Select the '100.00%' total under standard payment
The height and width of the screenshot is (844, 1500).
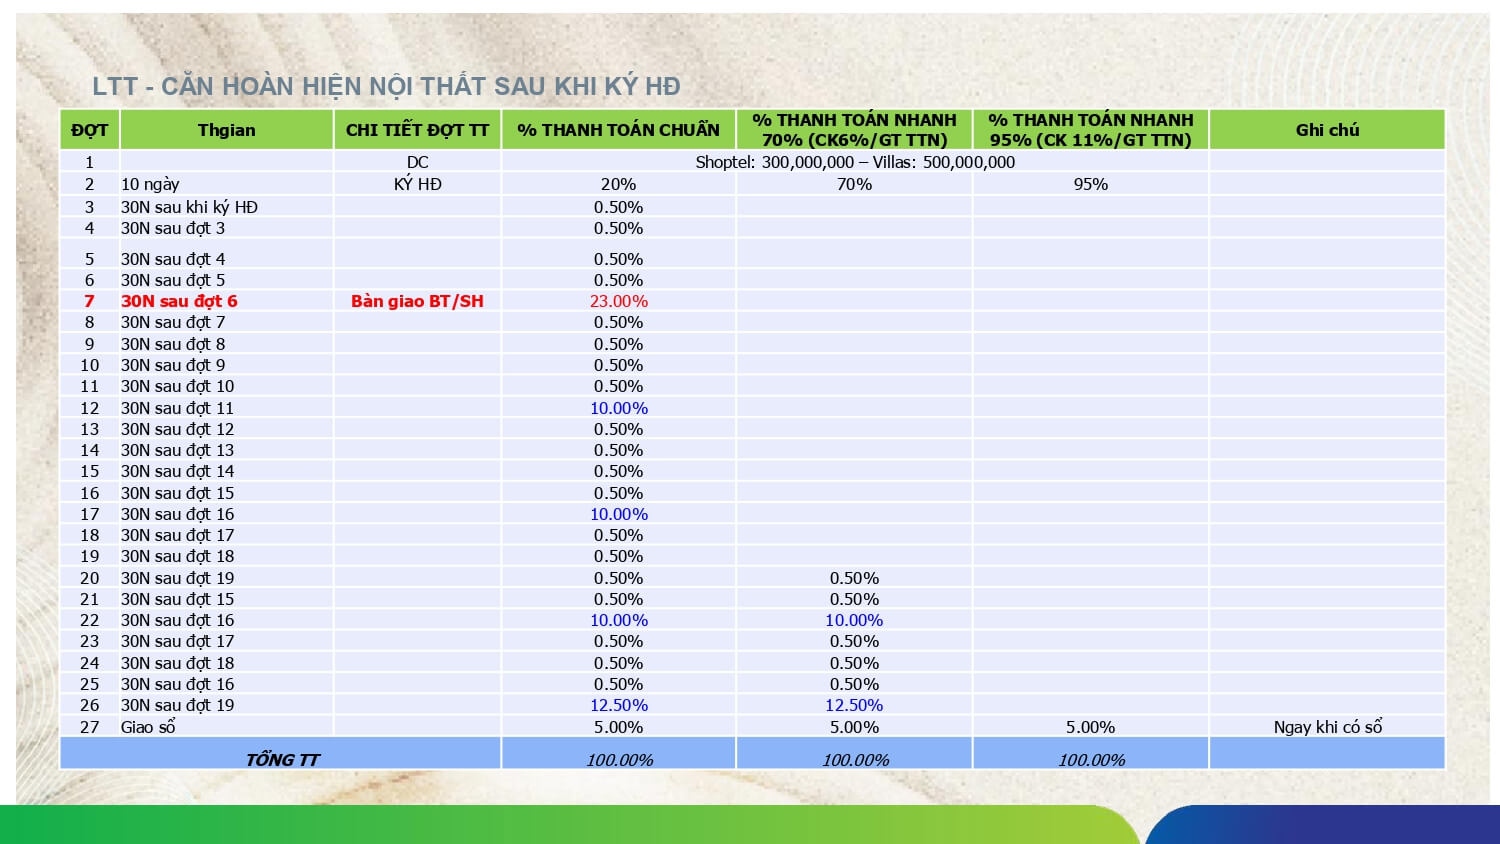[618, 760]
